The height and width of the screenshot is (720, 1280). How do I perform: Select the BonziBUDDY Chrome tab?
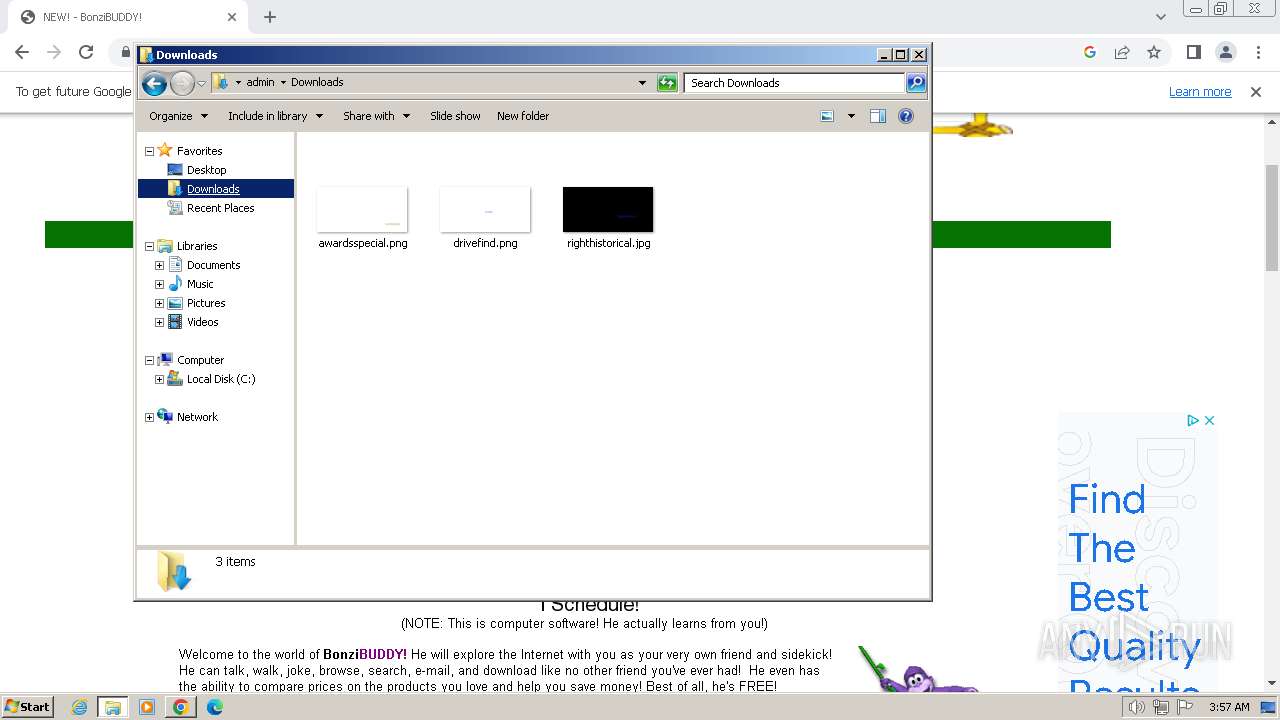tap(125, 17)
